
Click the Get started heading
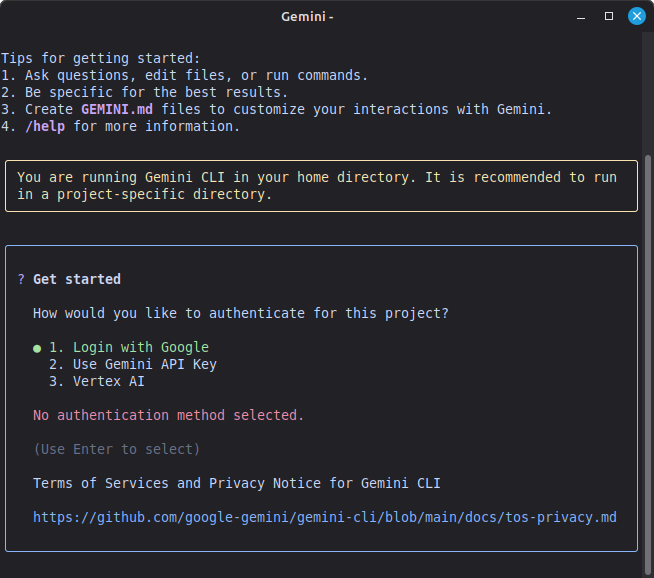[x=77, y=279]
